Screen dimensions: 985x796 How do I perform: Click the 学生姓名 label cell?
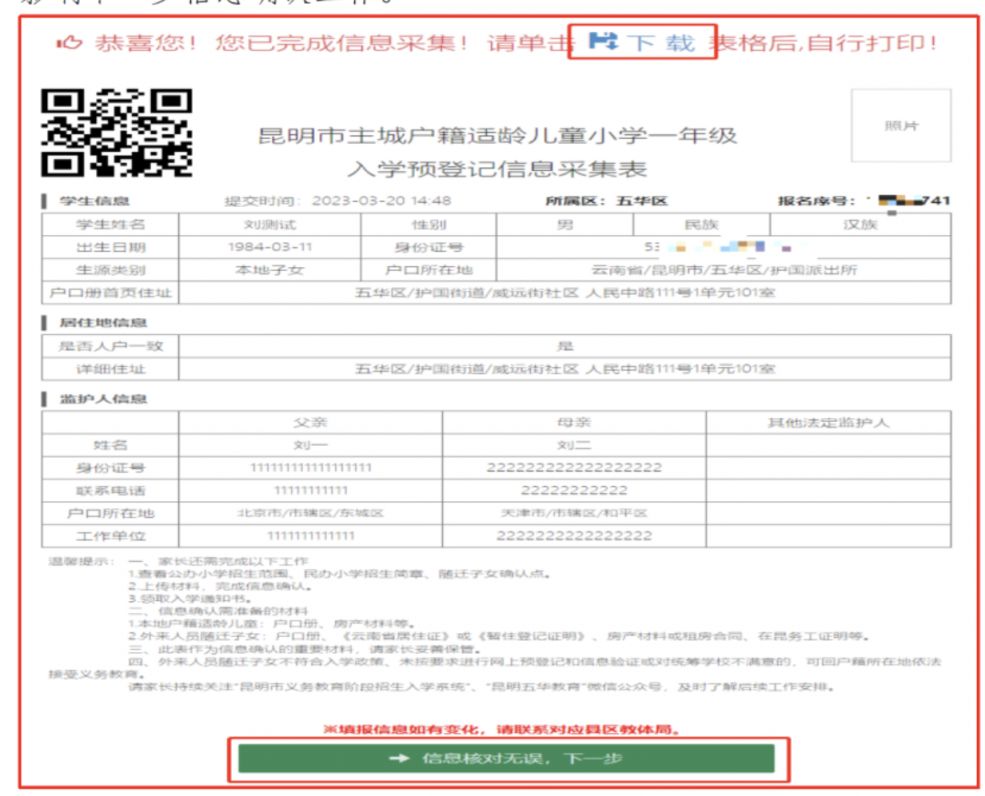(x=111, y=224)
